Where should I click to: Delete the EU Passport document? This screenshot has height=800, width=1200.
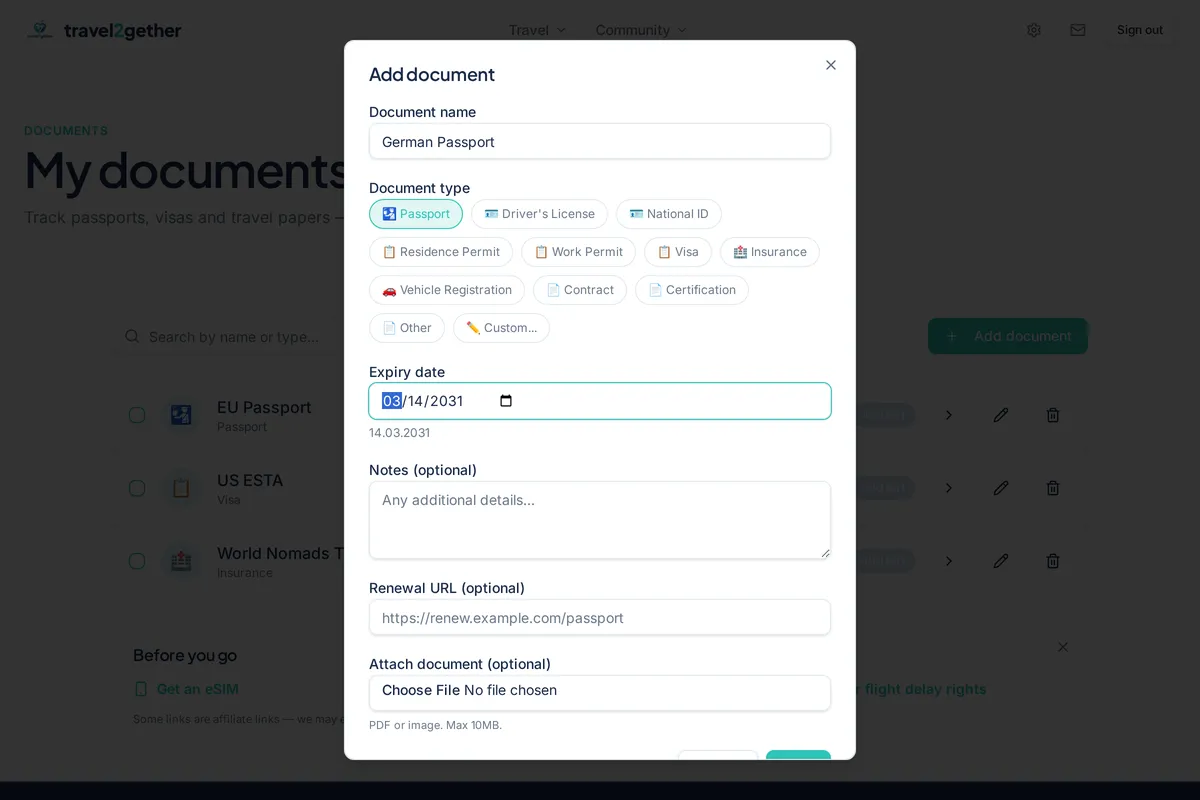tap(1053, 415)
